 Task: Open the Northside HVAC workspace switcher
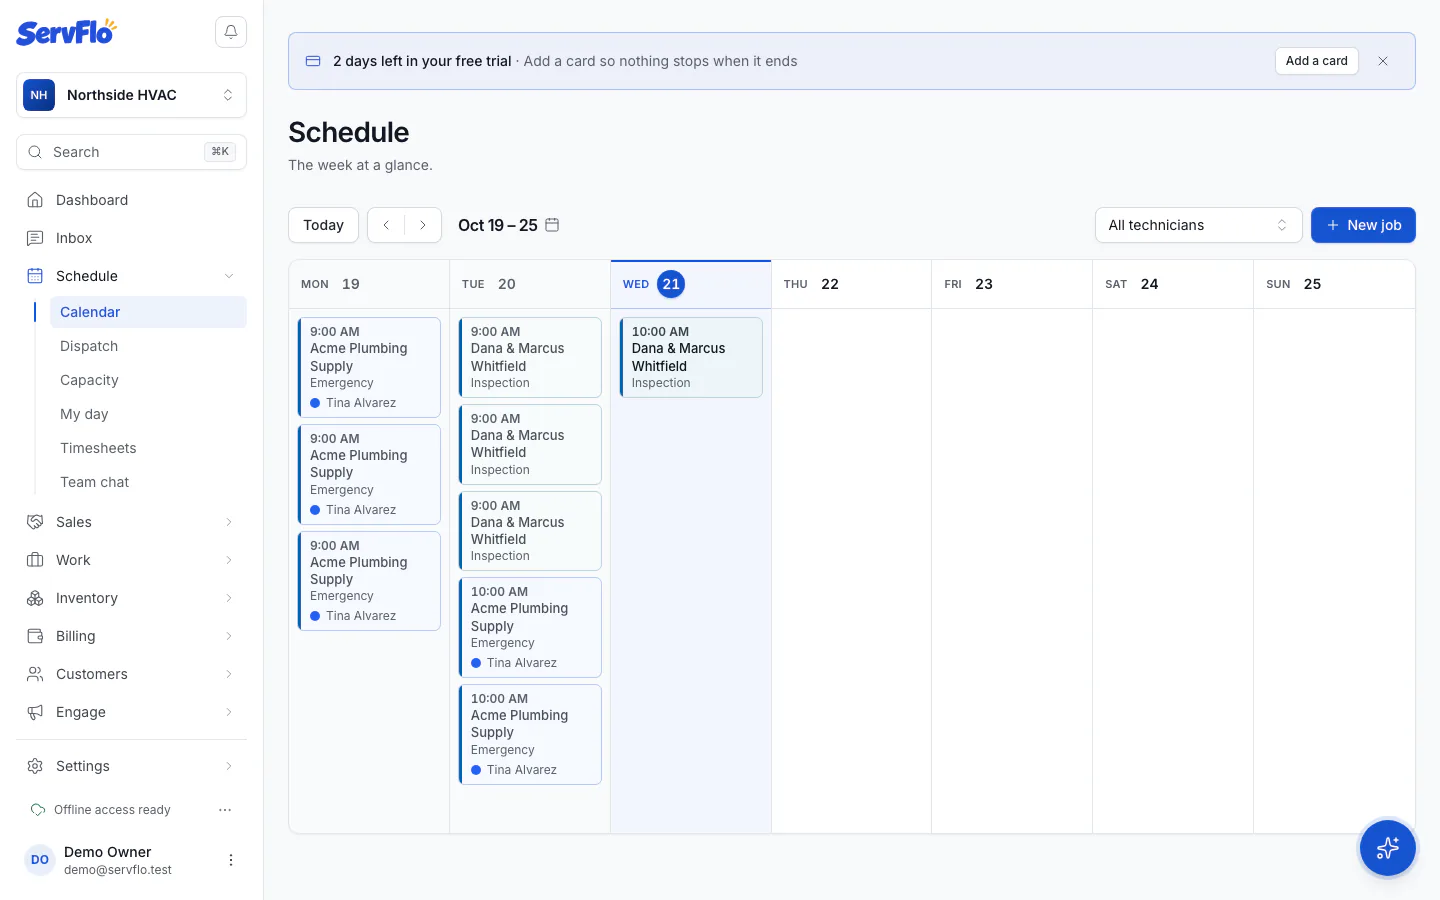click(x=131, y=95)
